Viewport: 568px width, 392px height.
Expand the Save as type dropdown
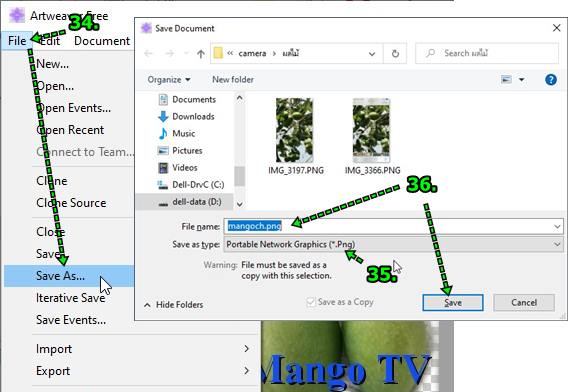tap(393, 244)
